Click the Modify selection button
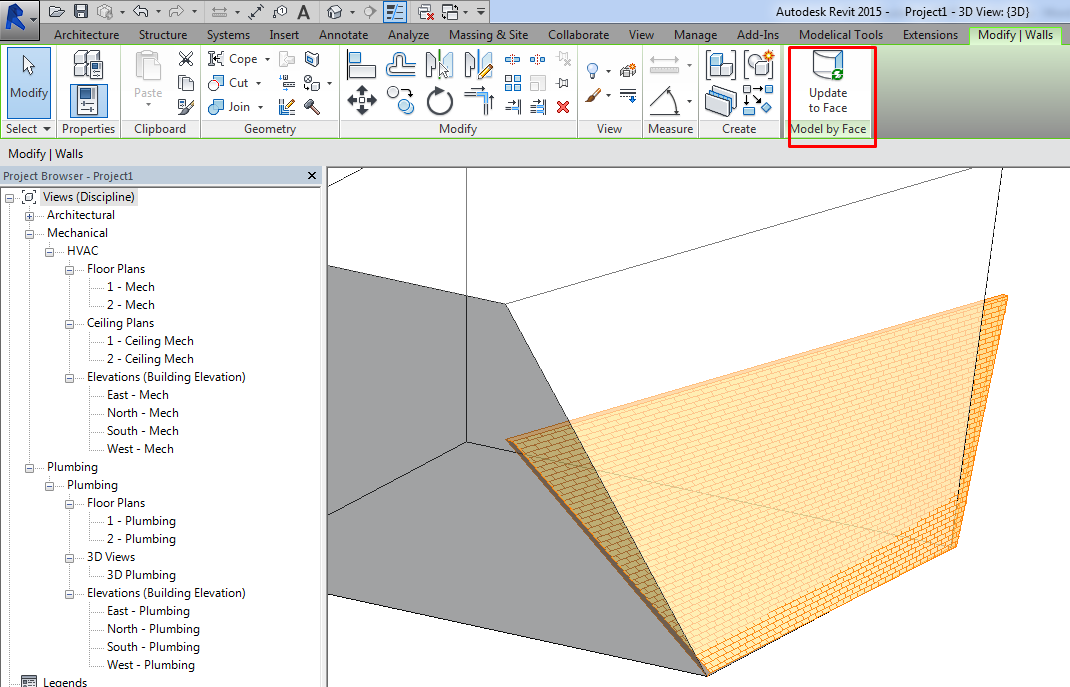The width and height of the screenshot is (1070, 687). (29, 82)
